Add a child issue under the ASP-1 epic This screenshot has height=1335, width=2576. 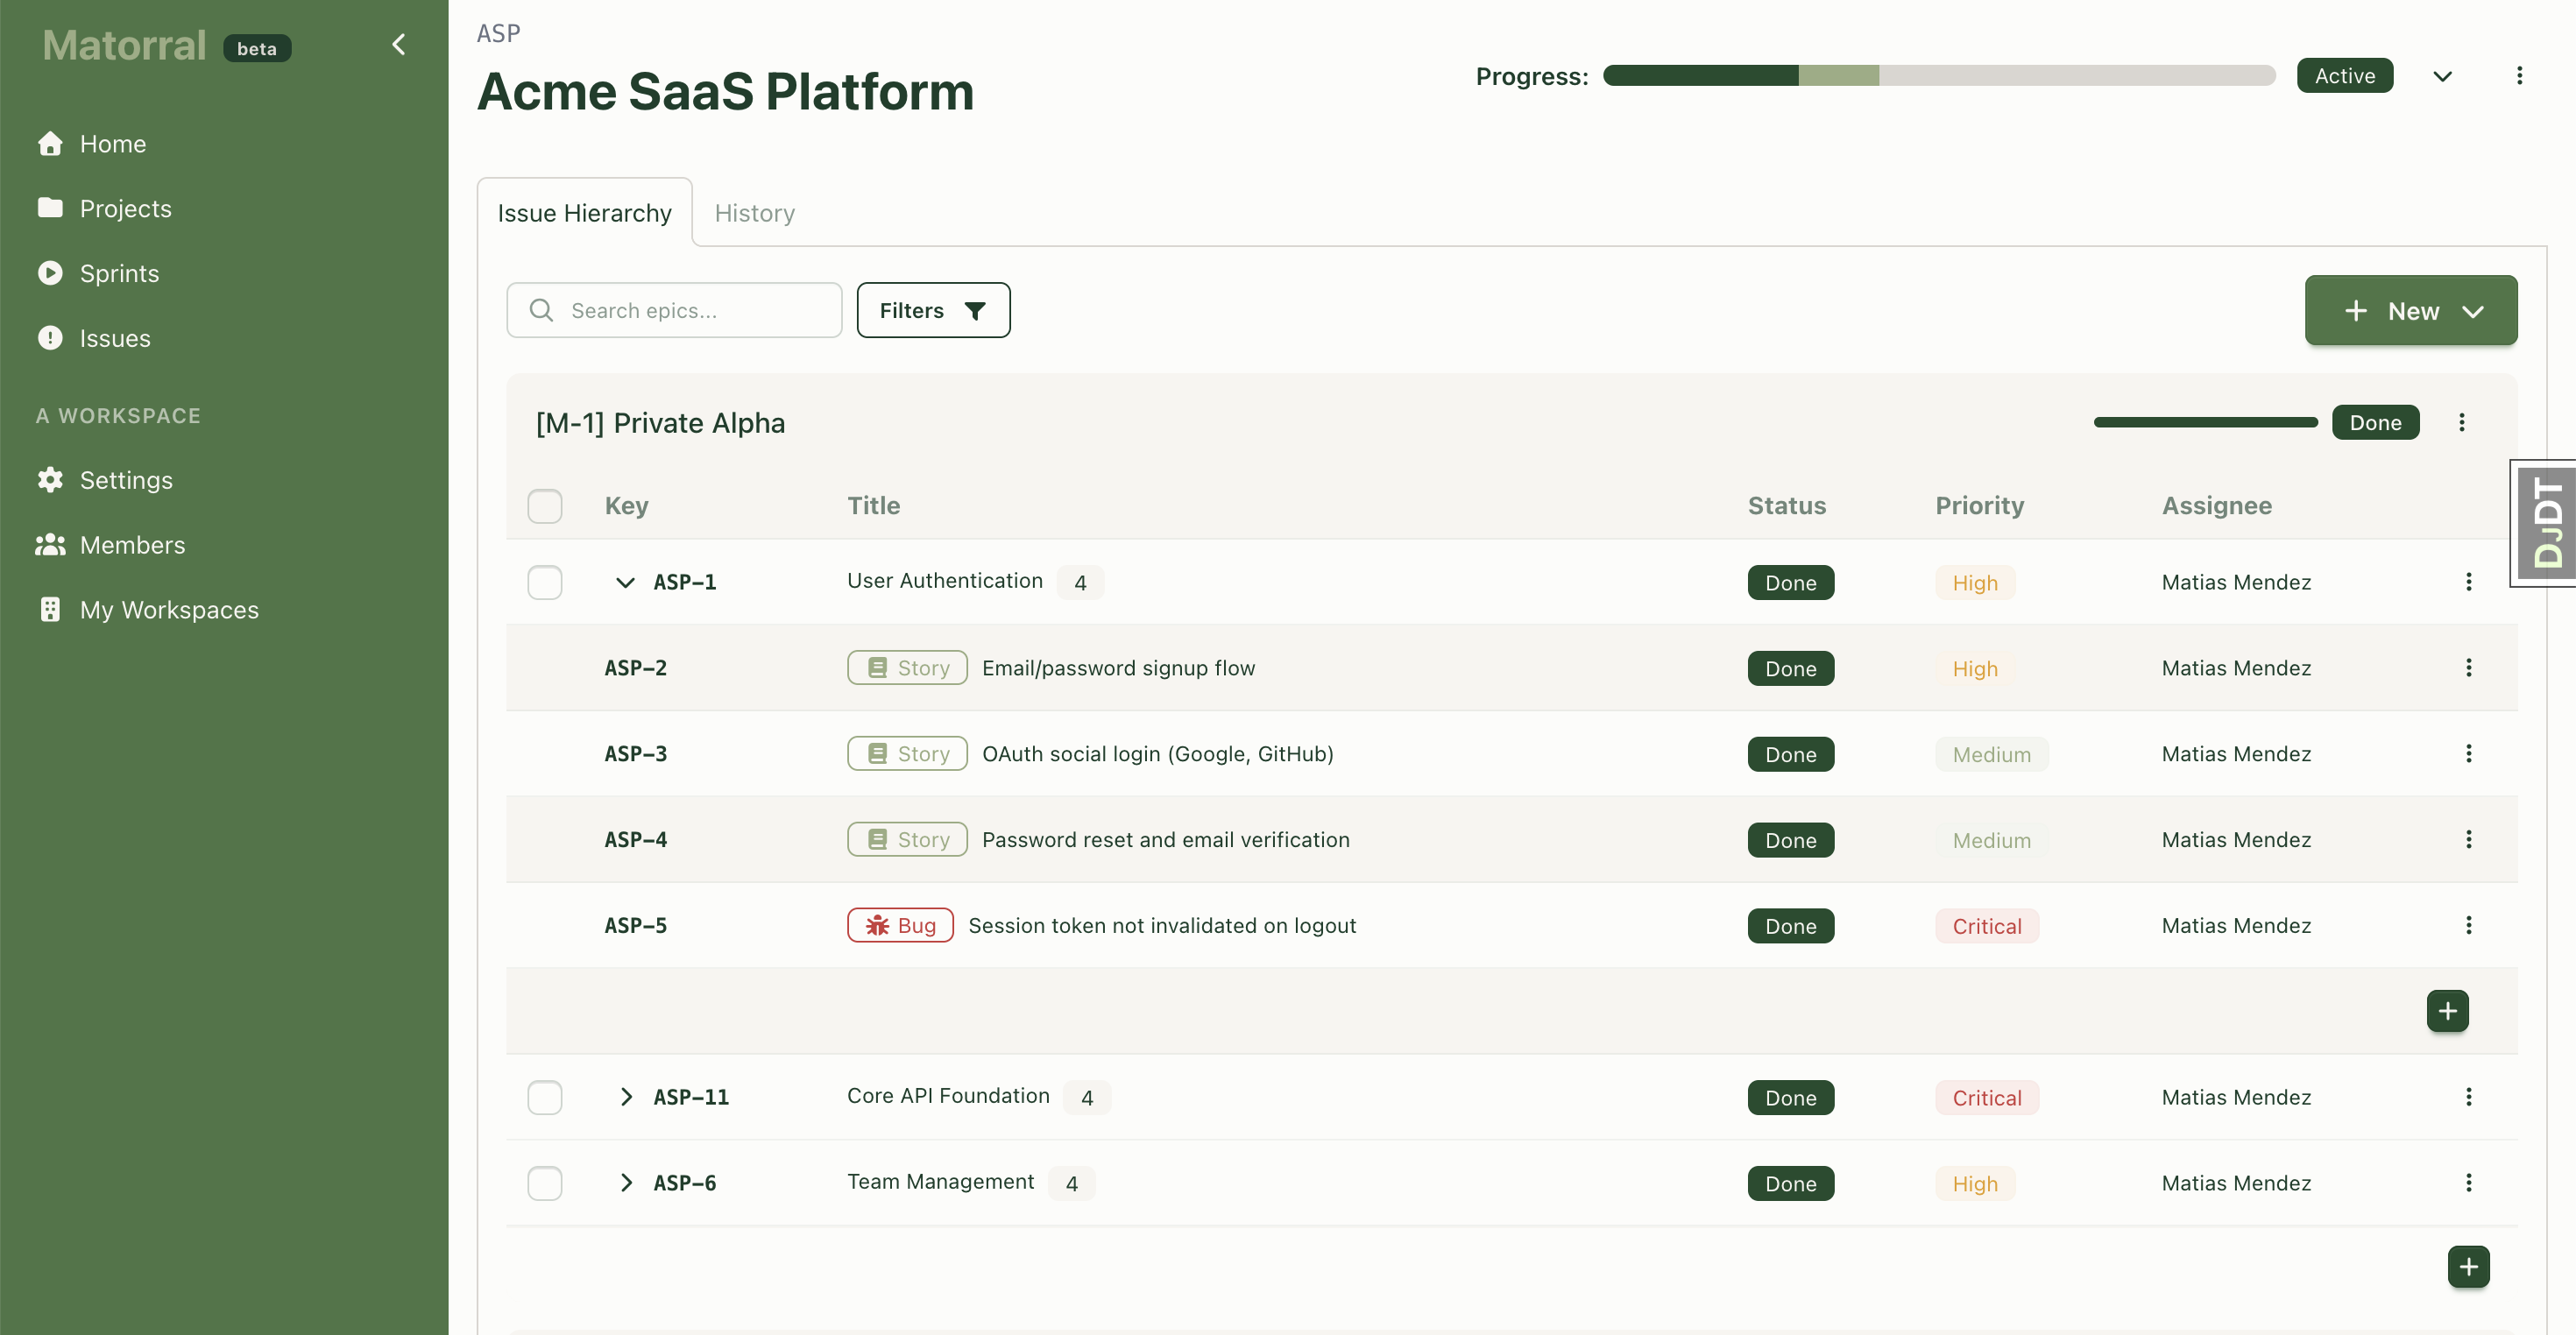(x=2446, y=1011)
